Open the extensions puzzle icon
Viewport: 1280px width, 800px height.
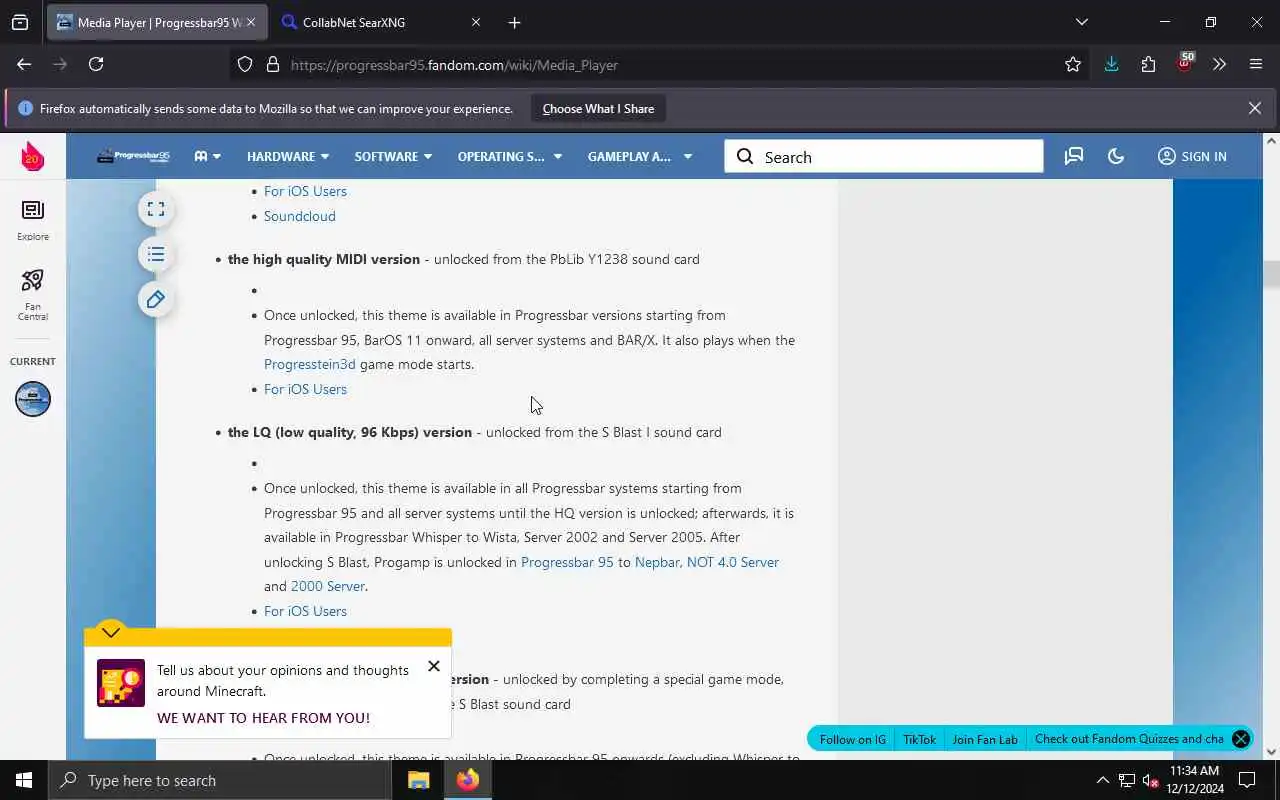coord(1148,65)
